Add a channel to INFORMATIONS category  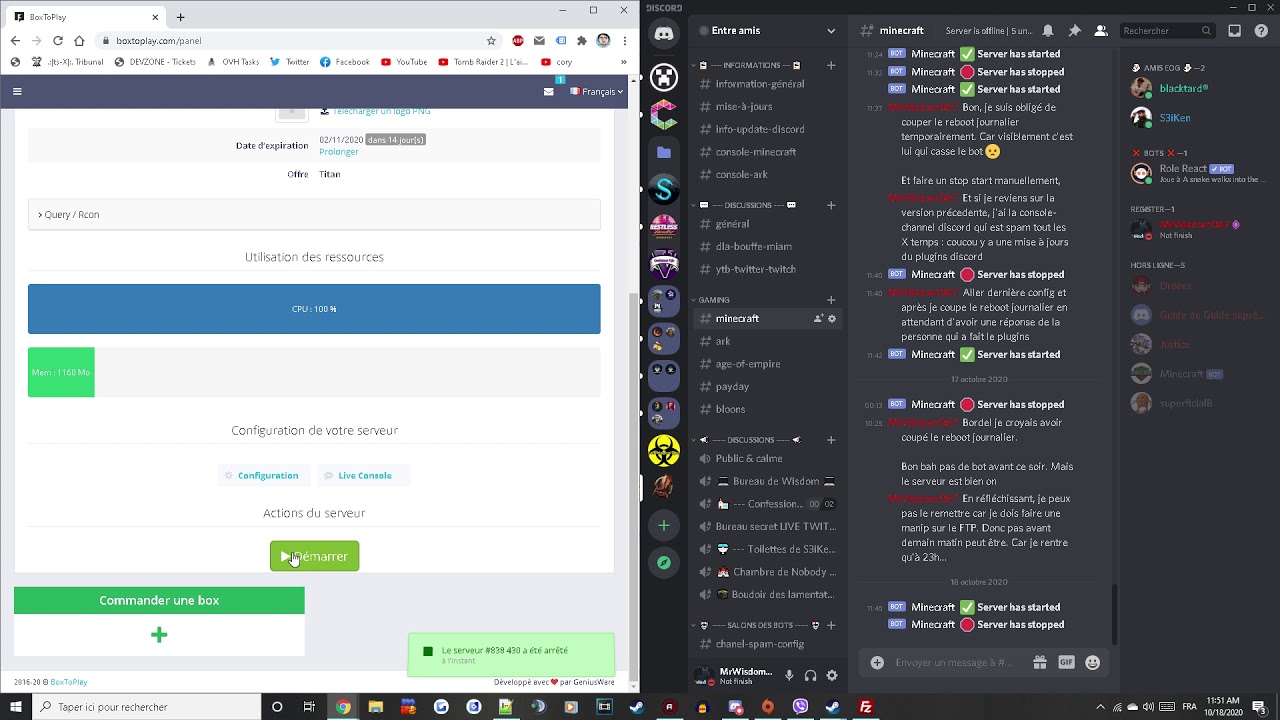coord(831,65)
